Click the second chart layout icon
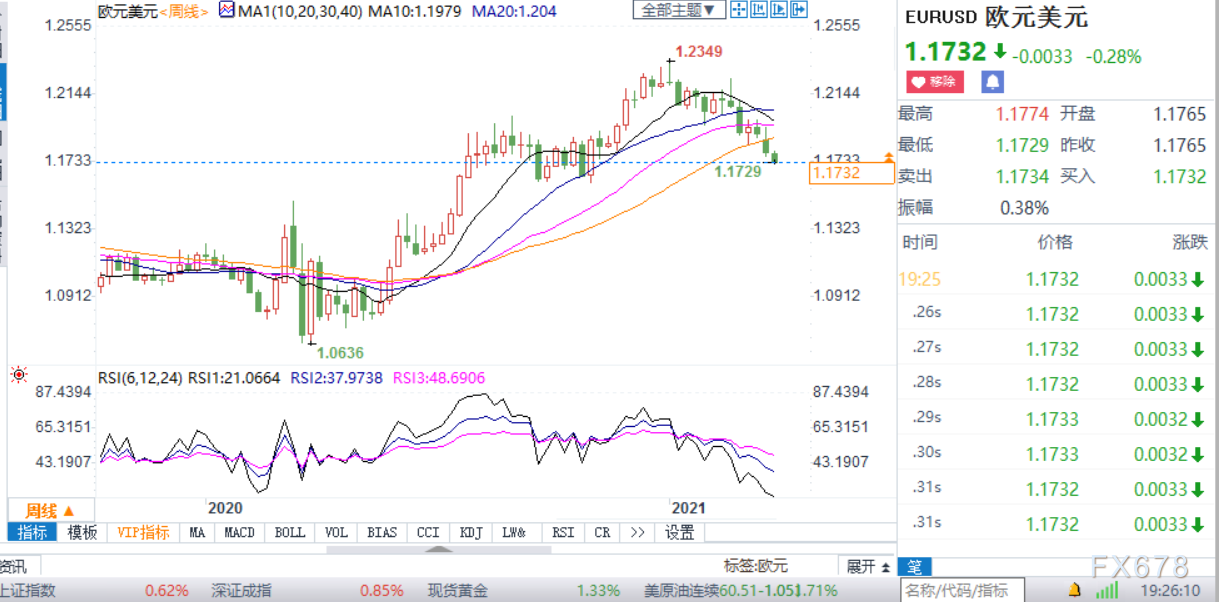1219x602 pixels. (759, 11)
